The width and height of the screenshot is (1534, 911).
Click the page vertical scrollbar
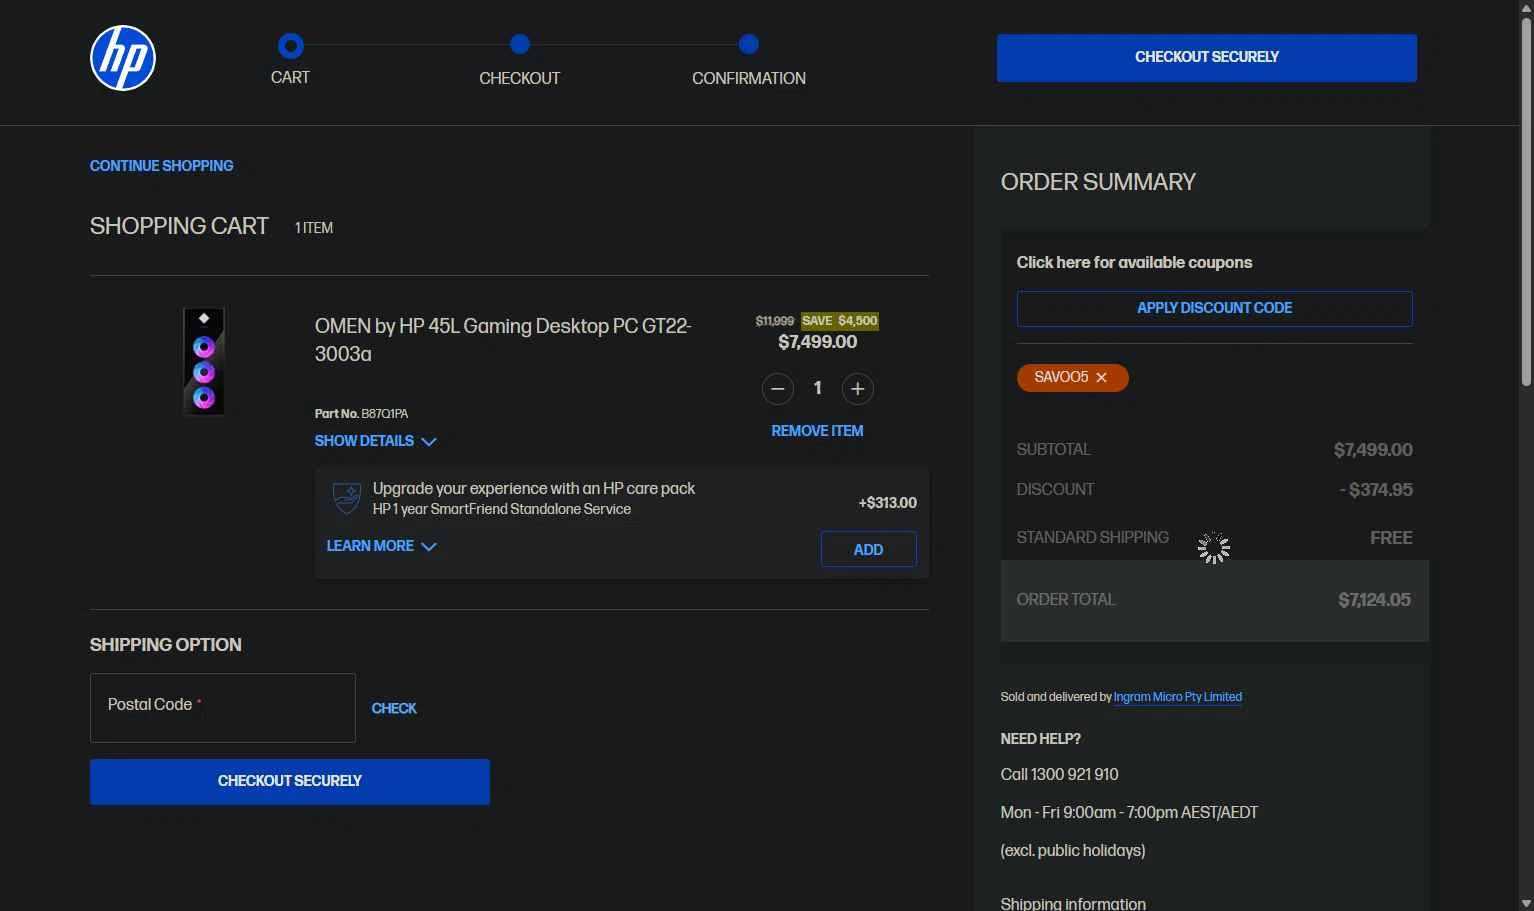[x=1526, y=200]
